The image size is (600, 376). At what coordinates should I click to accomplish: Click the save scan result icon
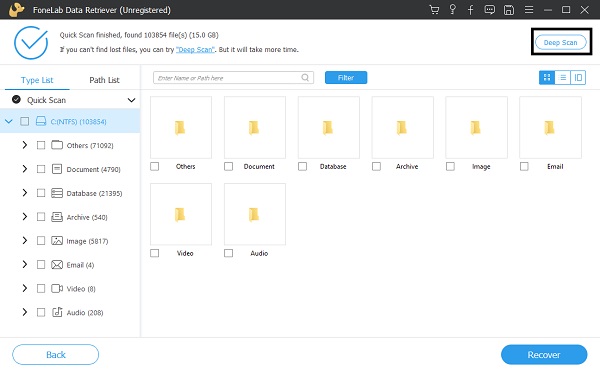click(x=509, y=10)
